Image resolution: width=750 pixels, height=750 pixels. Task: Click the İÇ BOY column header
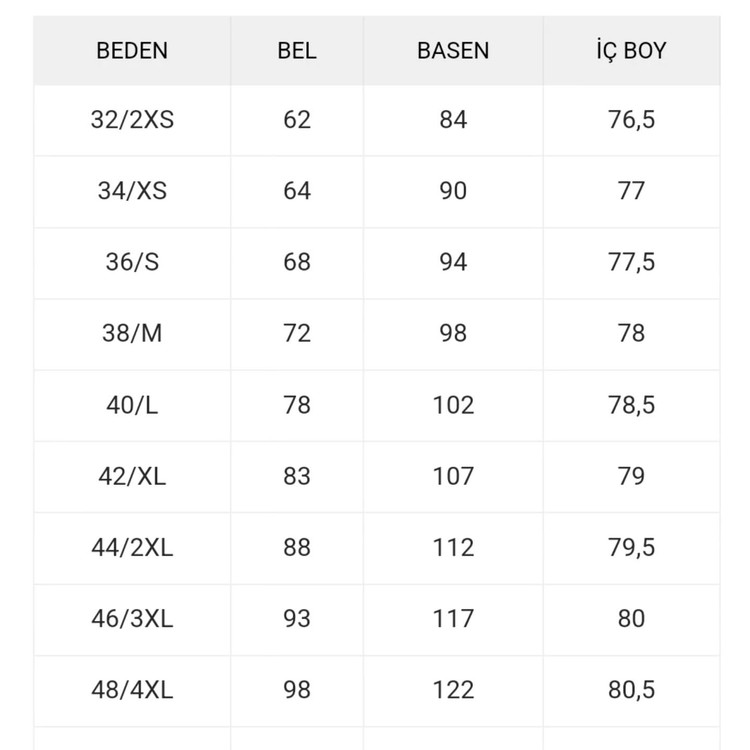point(631,51)
